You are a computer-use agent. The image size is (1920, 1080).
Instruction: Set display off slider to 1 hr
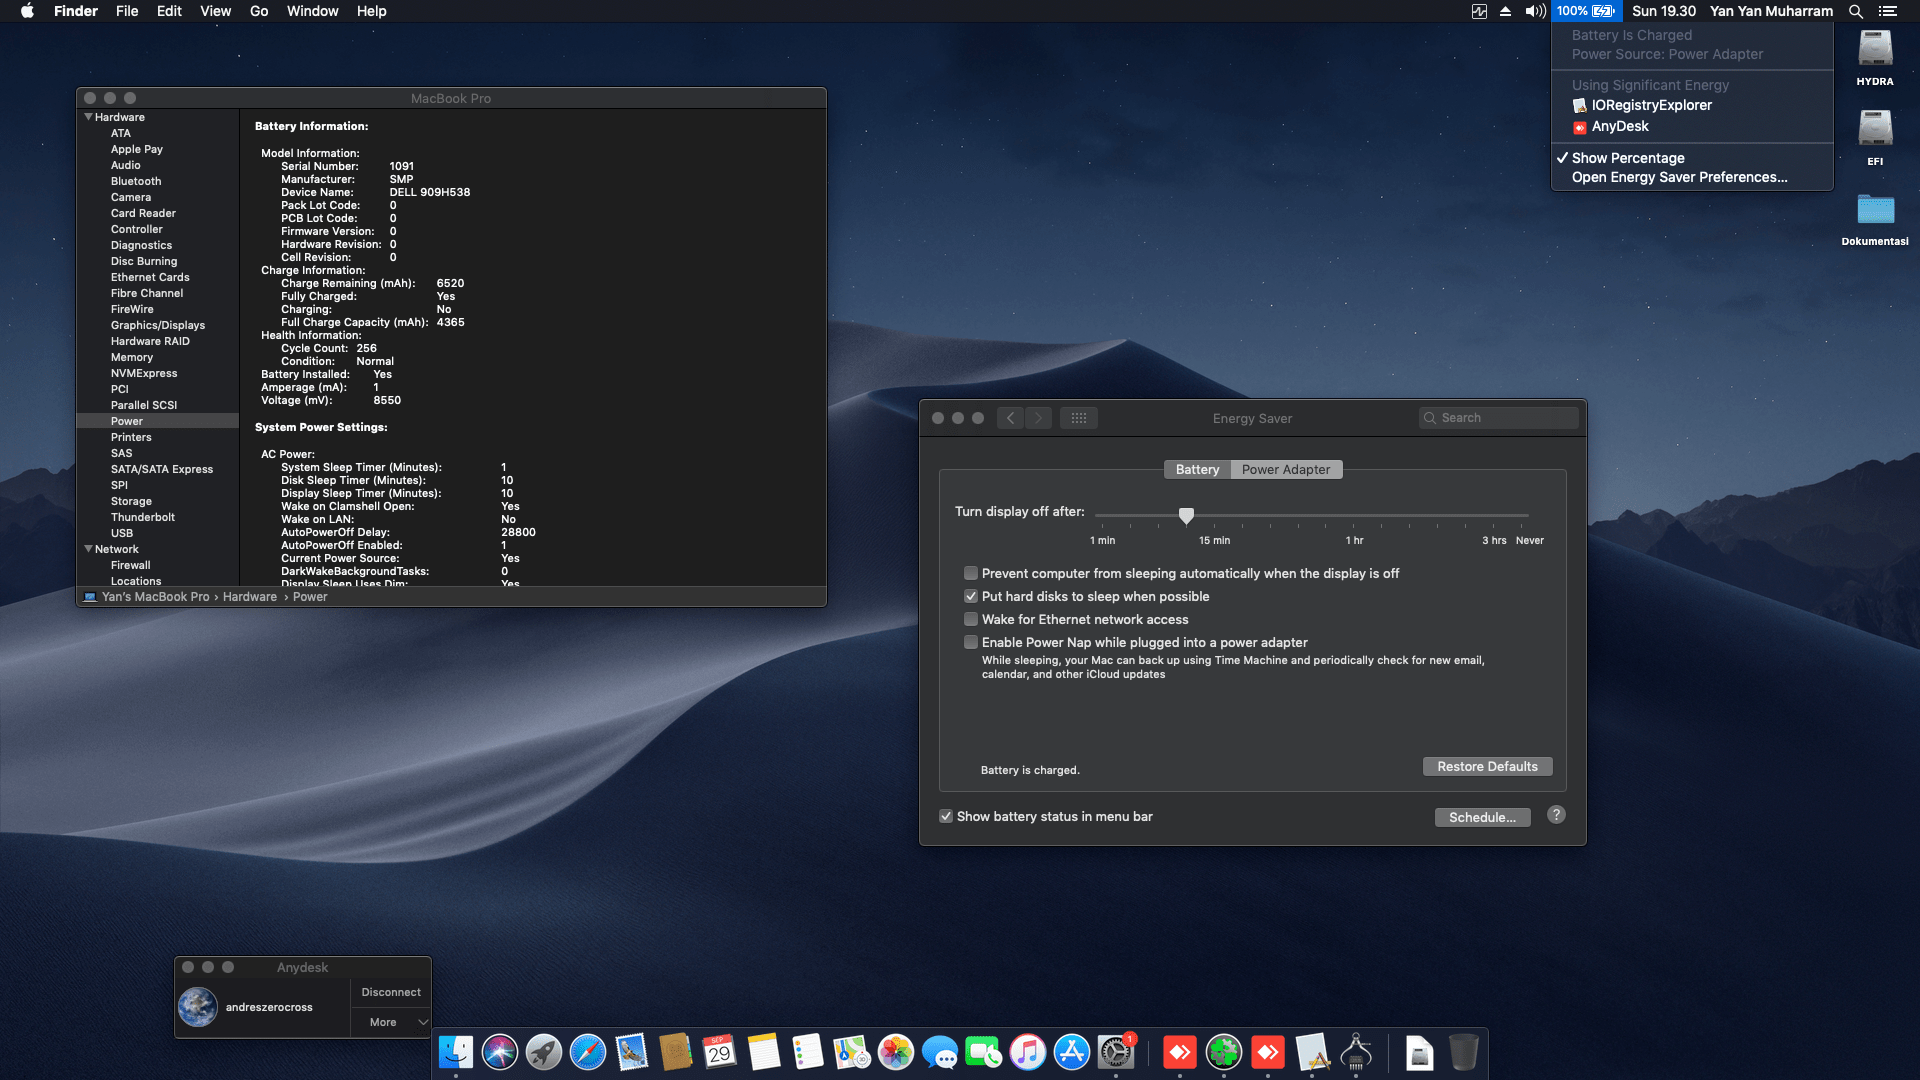1356,516
